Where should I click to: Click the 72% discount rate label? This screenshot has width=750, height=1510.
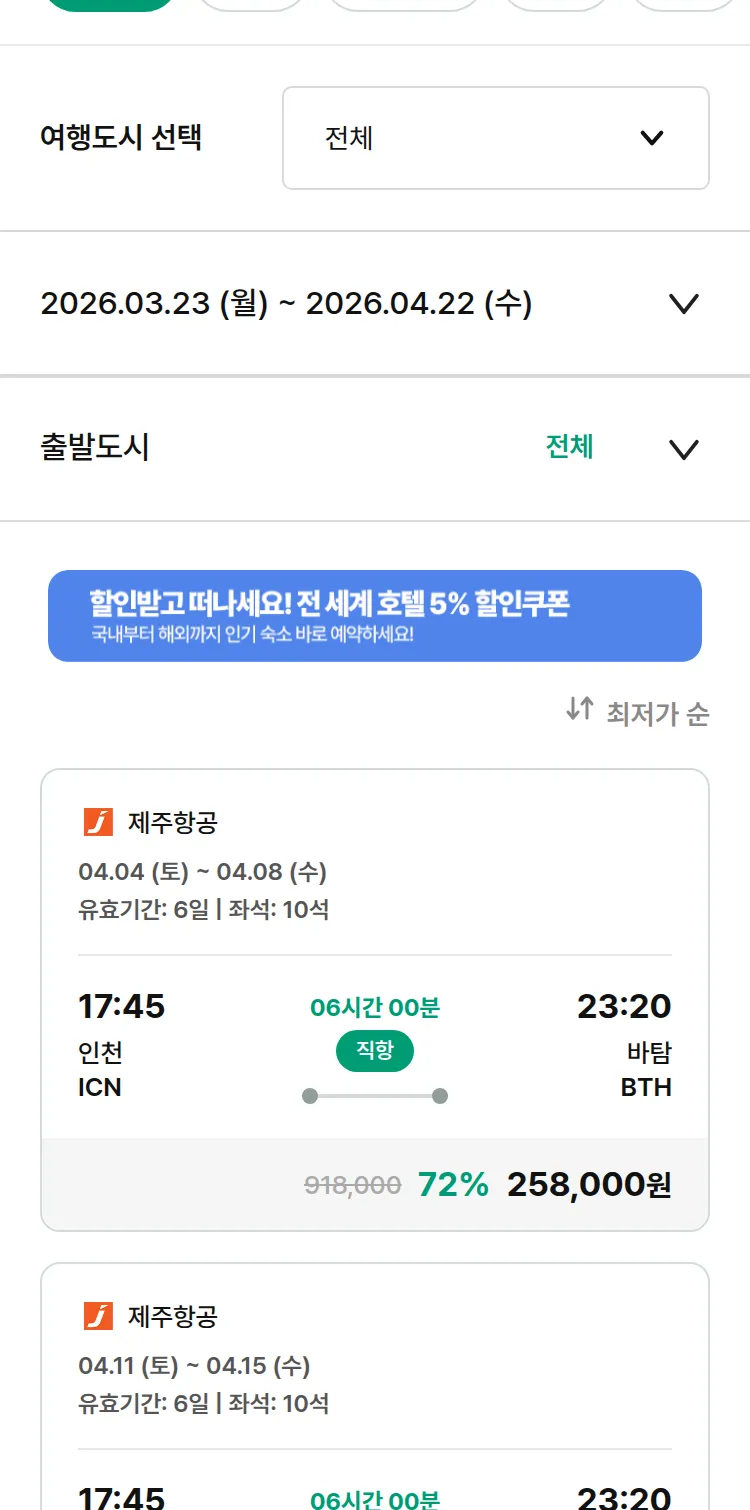(453, 1185)
